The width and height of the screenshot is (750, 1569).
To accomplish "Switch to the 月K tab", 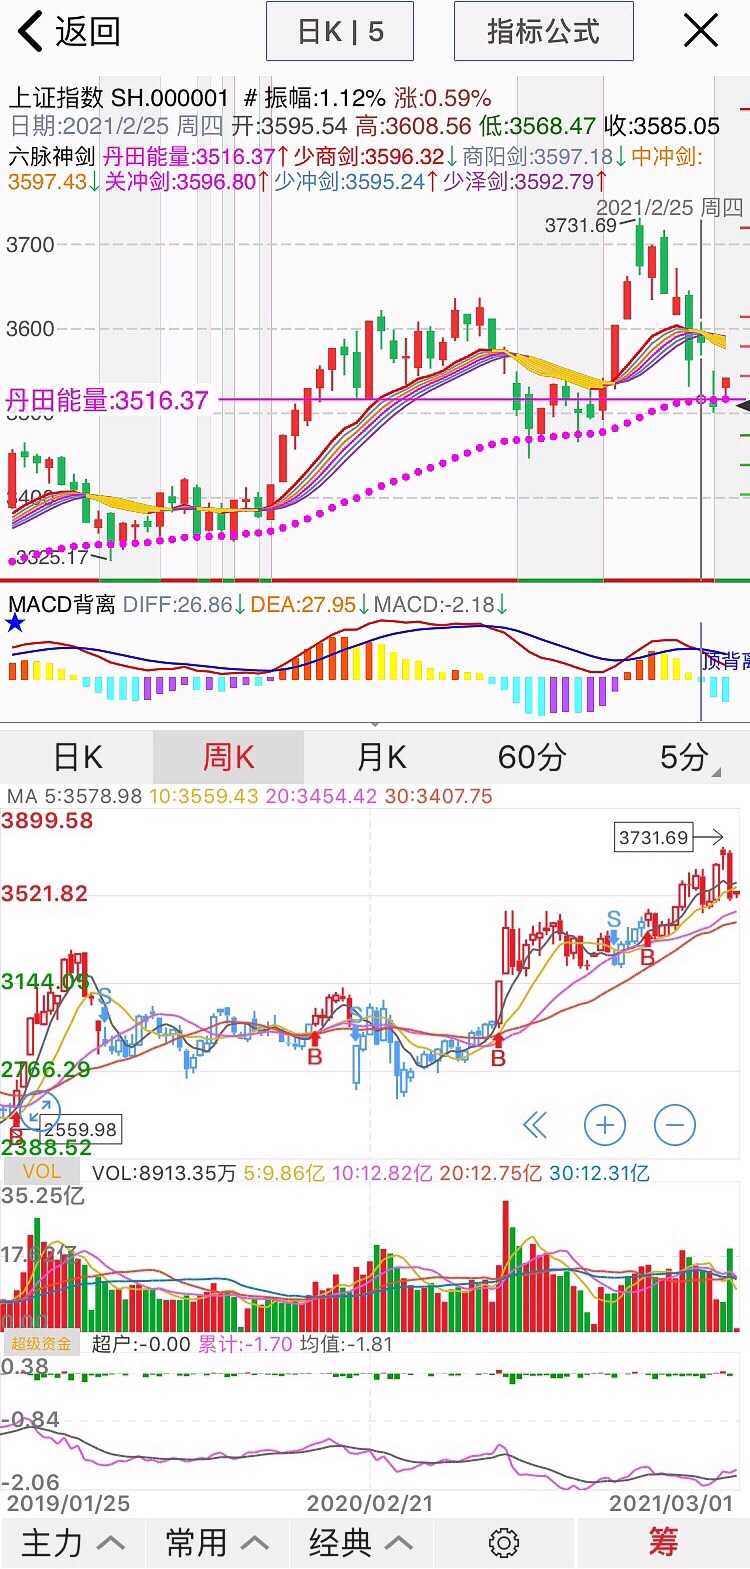I will [382, 757].
